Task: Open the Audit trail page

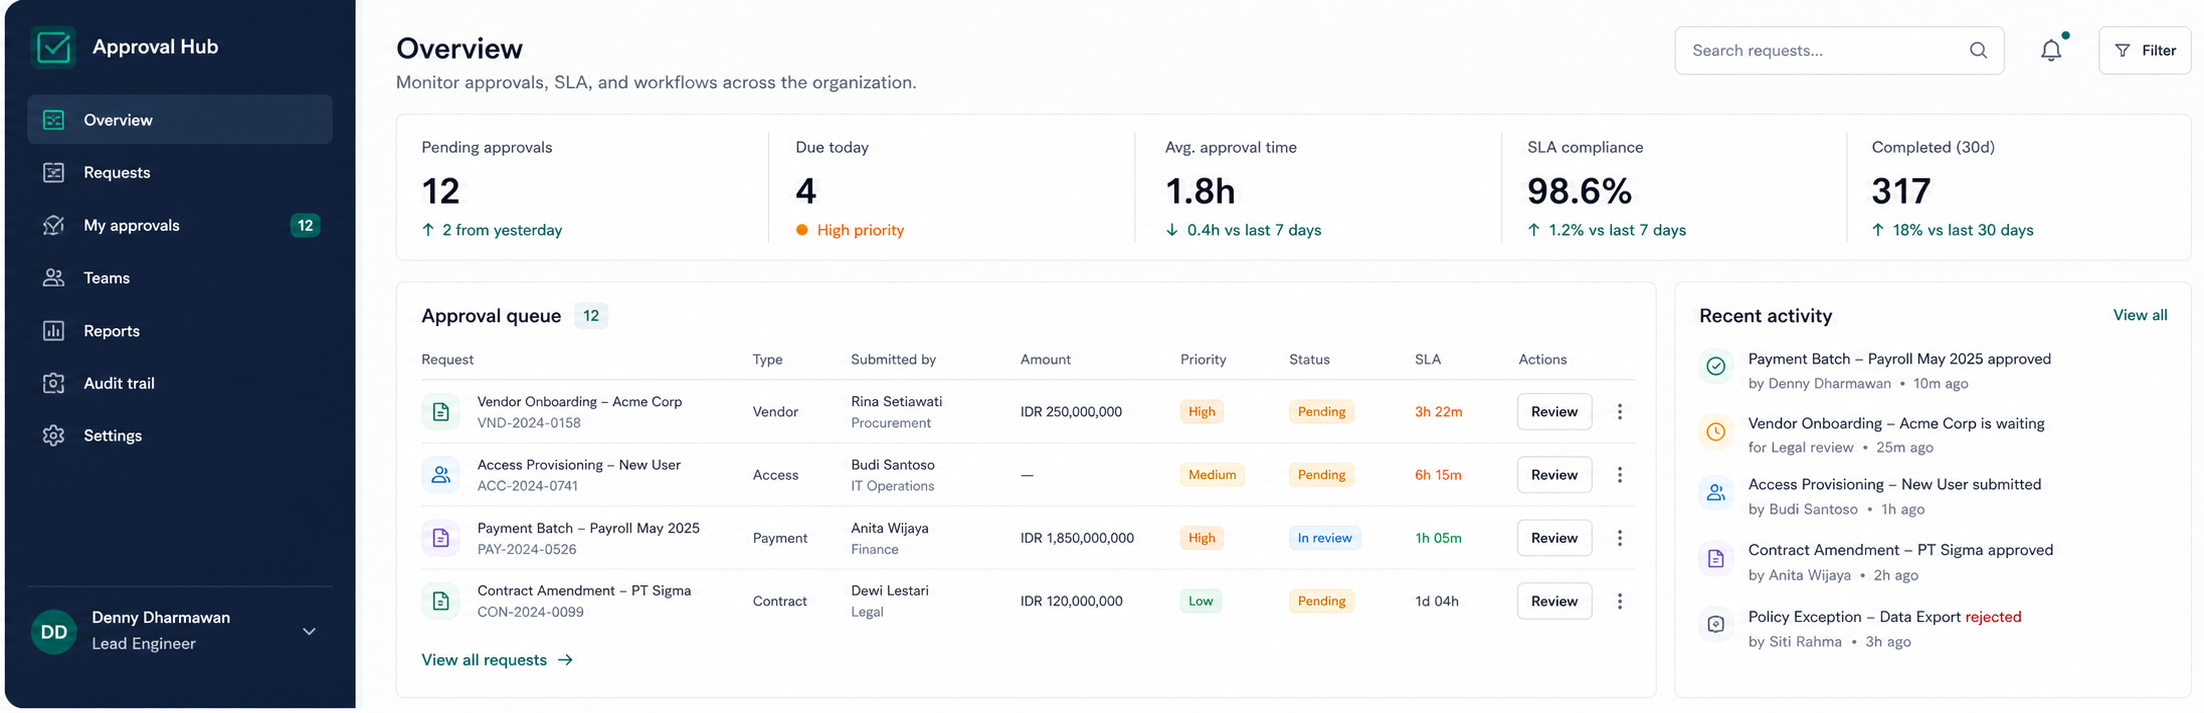Action: [180, 383]
